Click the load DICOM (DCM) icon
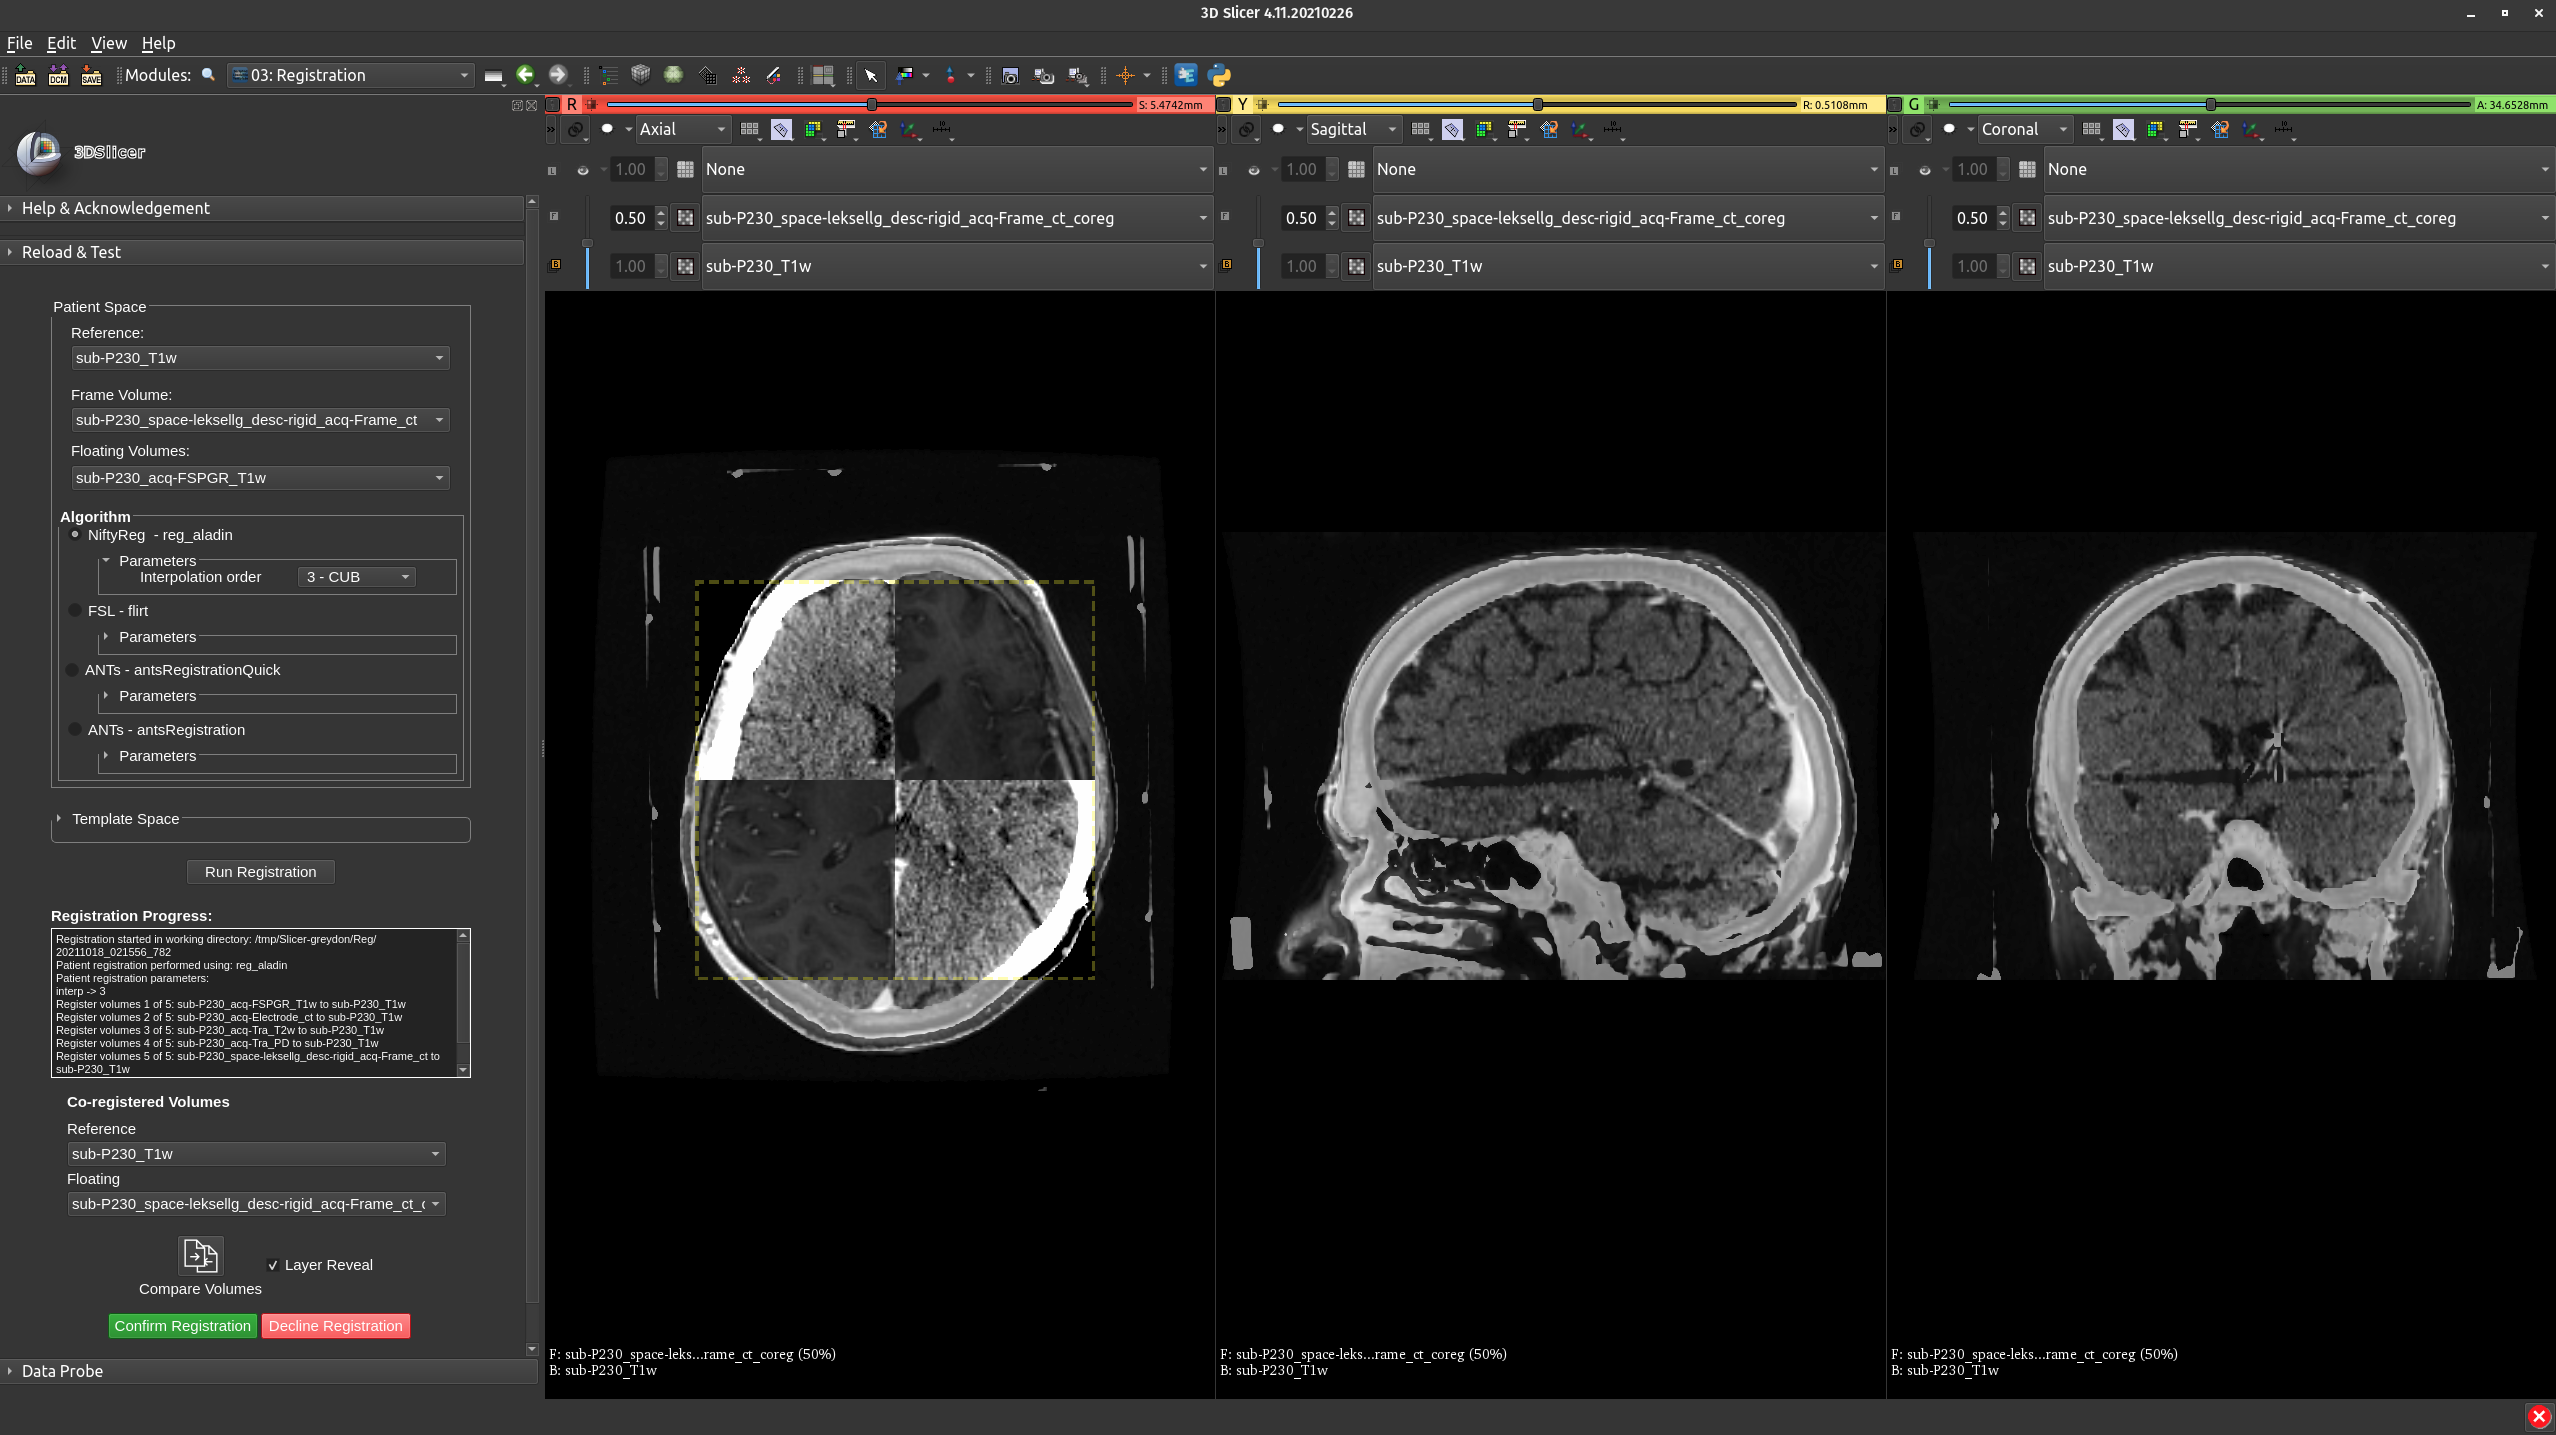This screenshot has width=2556, height=1435. click(x=58, y=75)
